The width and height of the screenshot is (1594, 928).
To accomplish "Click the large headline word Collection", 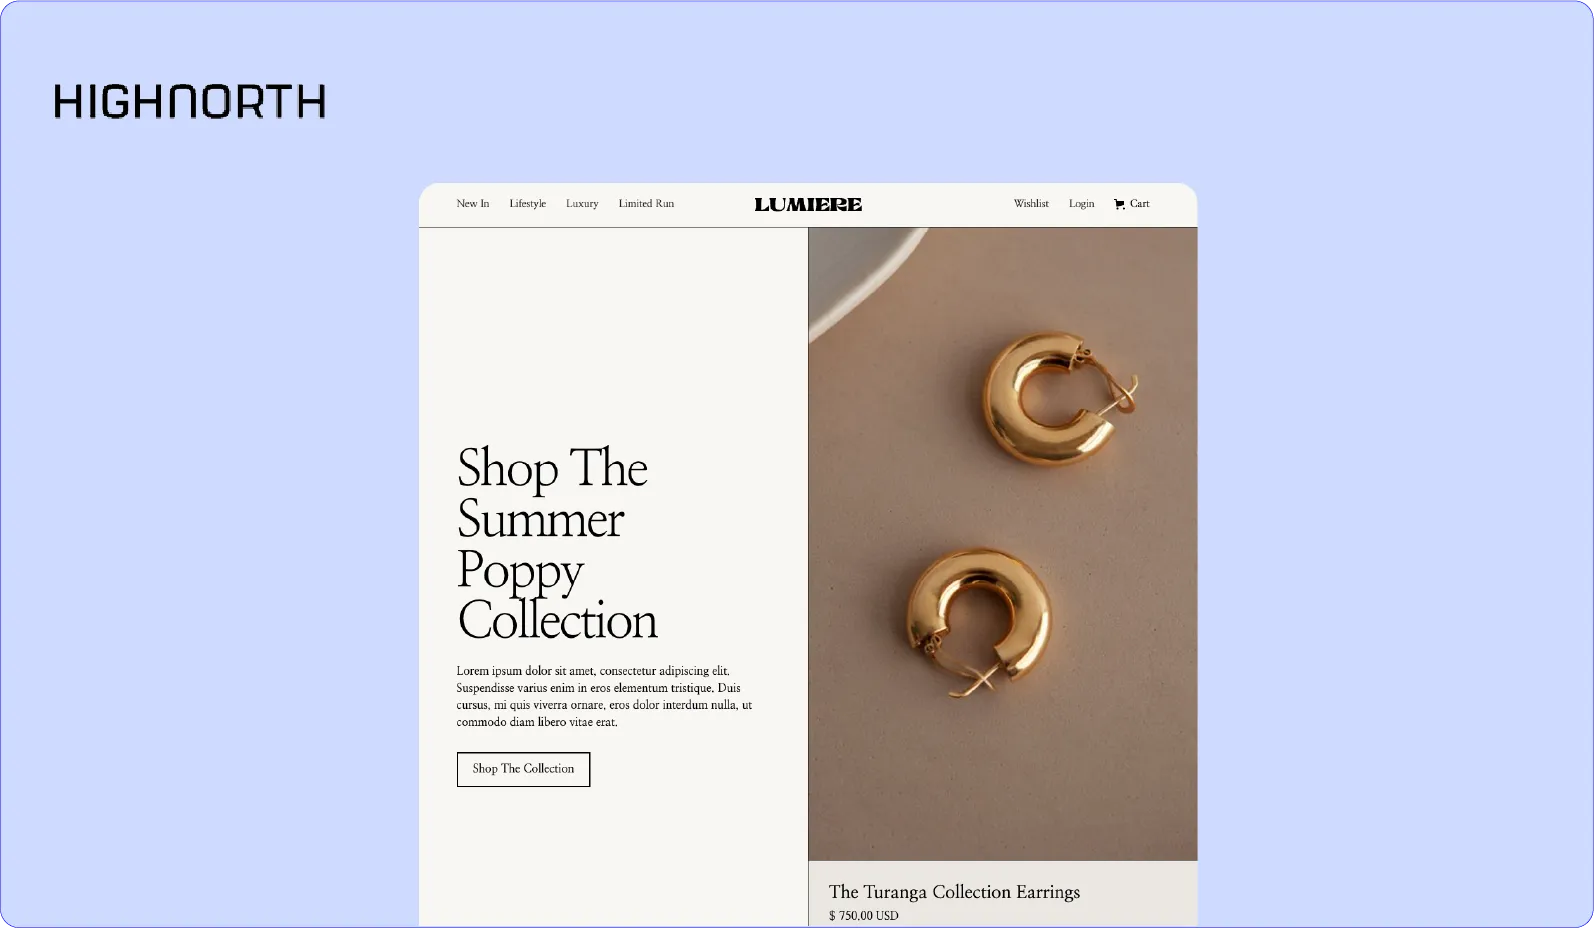I will pos(558,620).
